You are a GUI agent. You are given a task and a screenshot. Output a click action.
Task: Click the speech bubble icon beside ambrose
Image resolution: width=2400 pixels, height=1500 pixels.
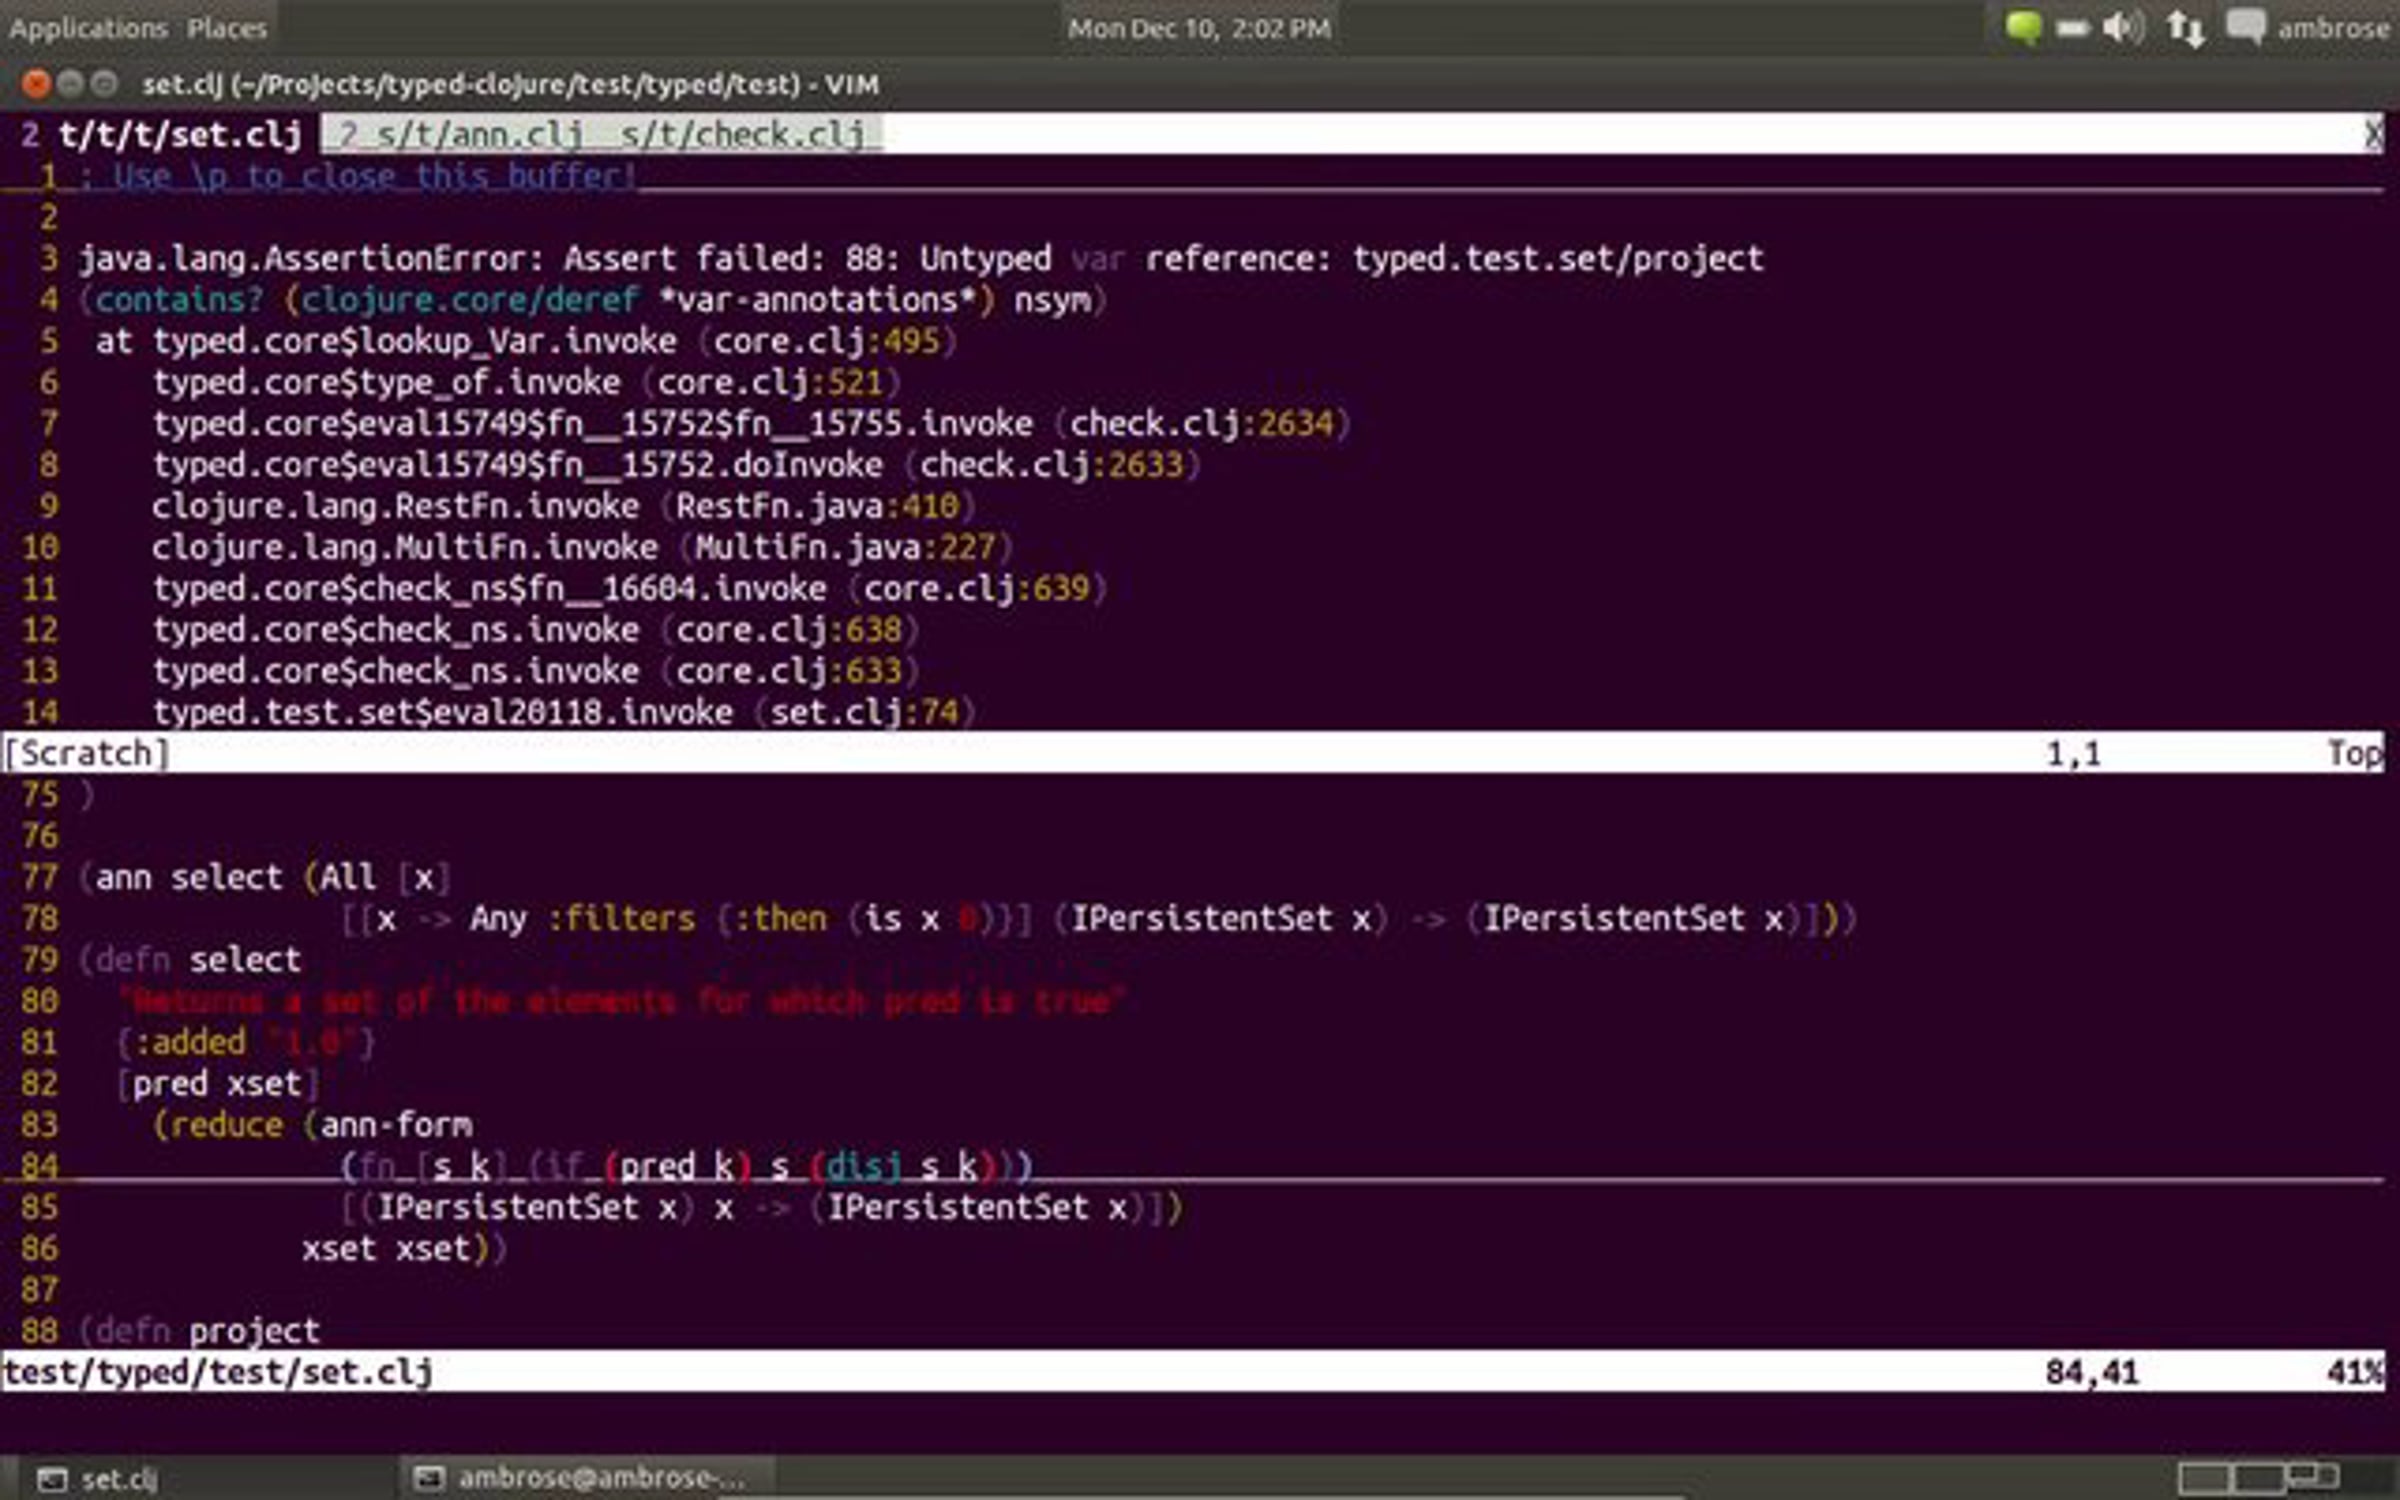(2246, 27)
